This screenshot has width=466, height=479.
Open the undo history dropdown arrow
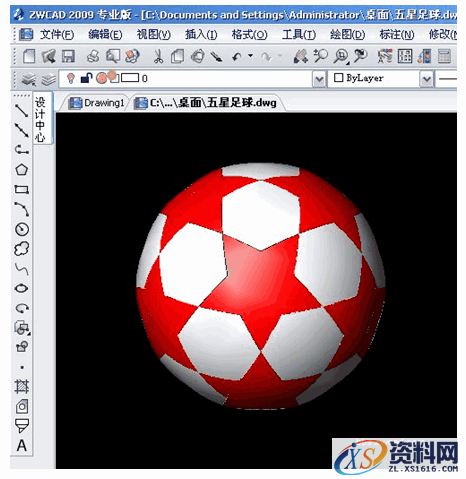click(x=250, y=56)
